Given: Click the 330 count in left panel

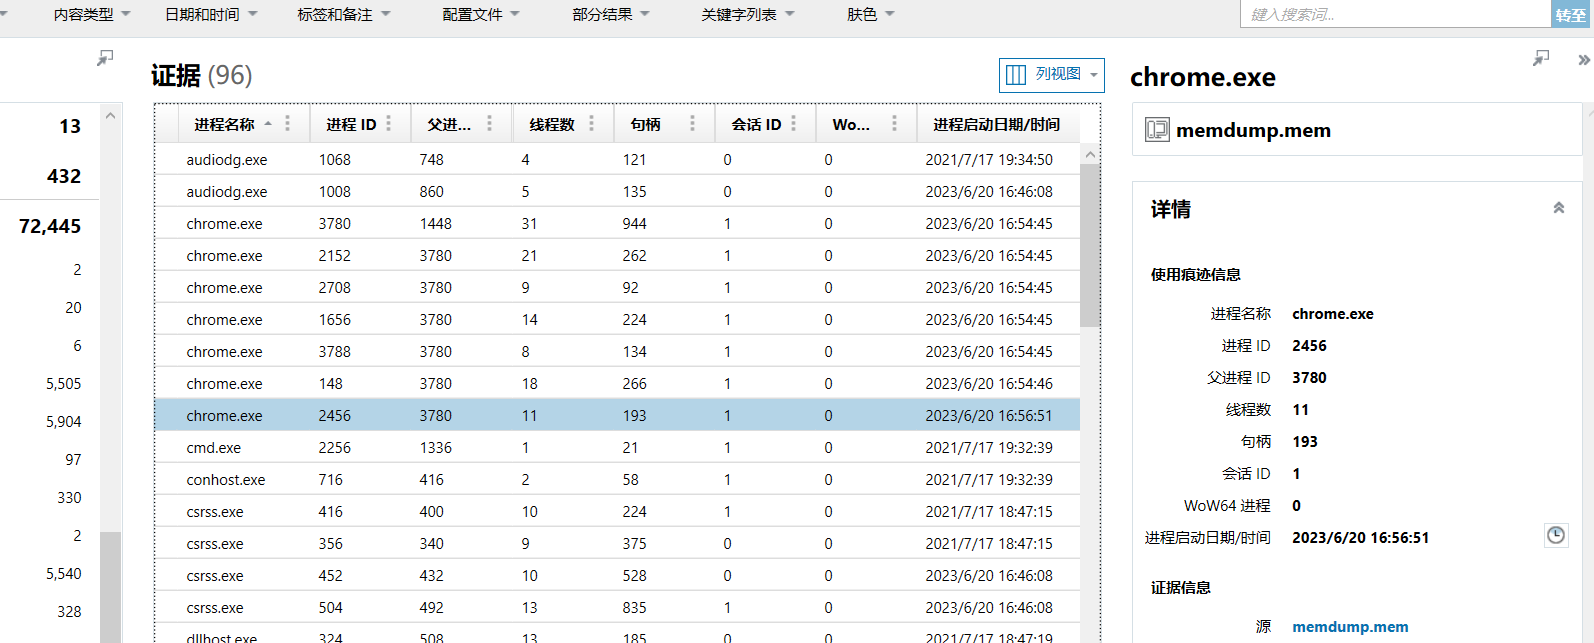Looking at the screenshot, I should (69, 497).
